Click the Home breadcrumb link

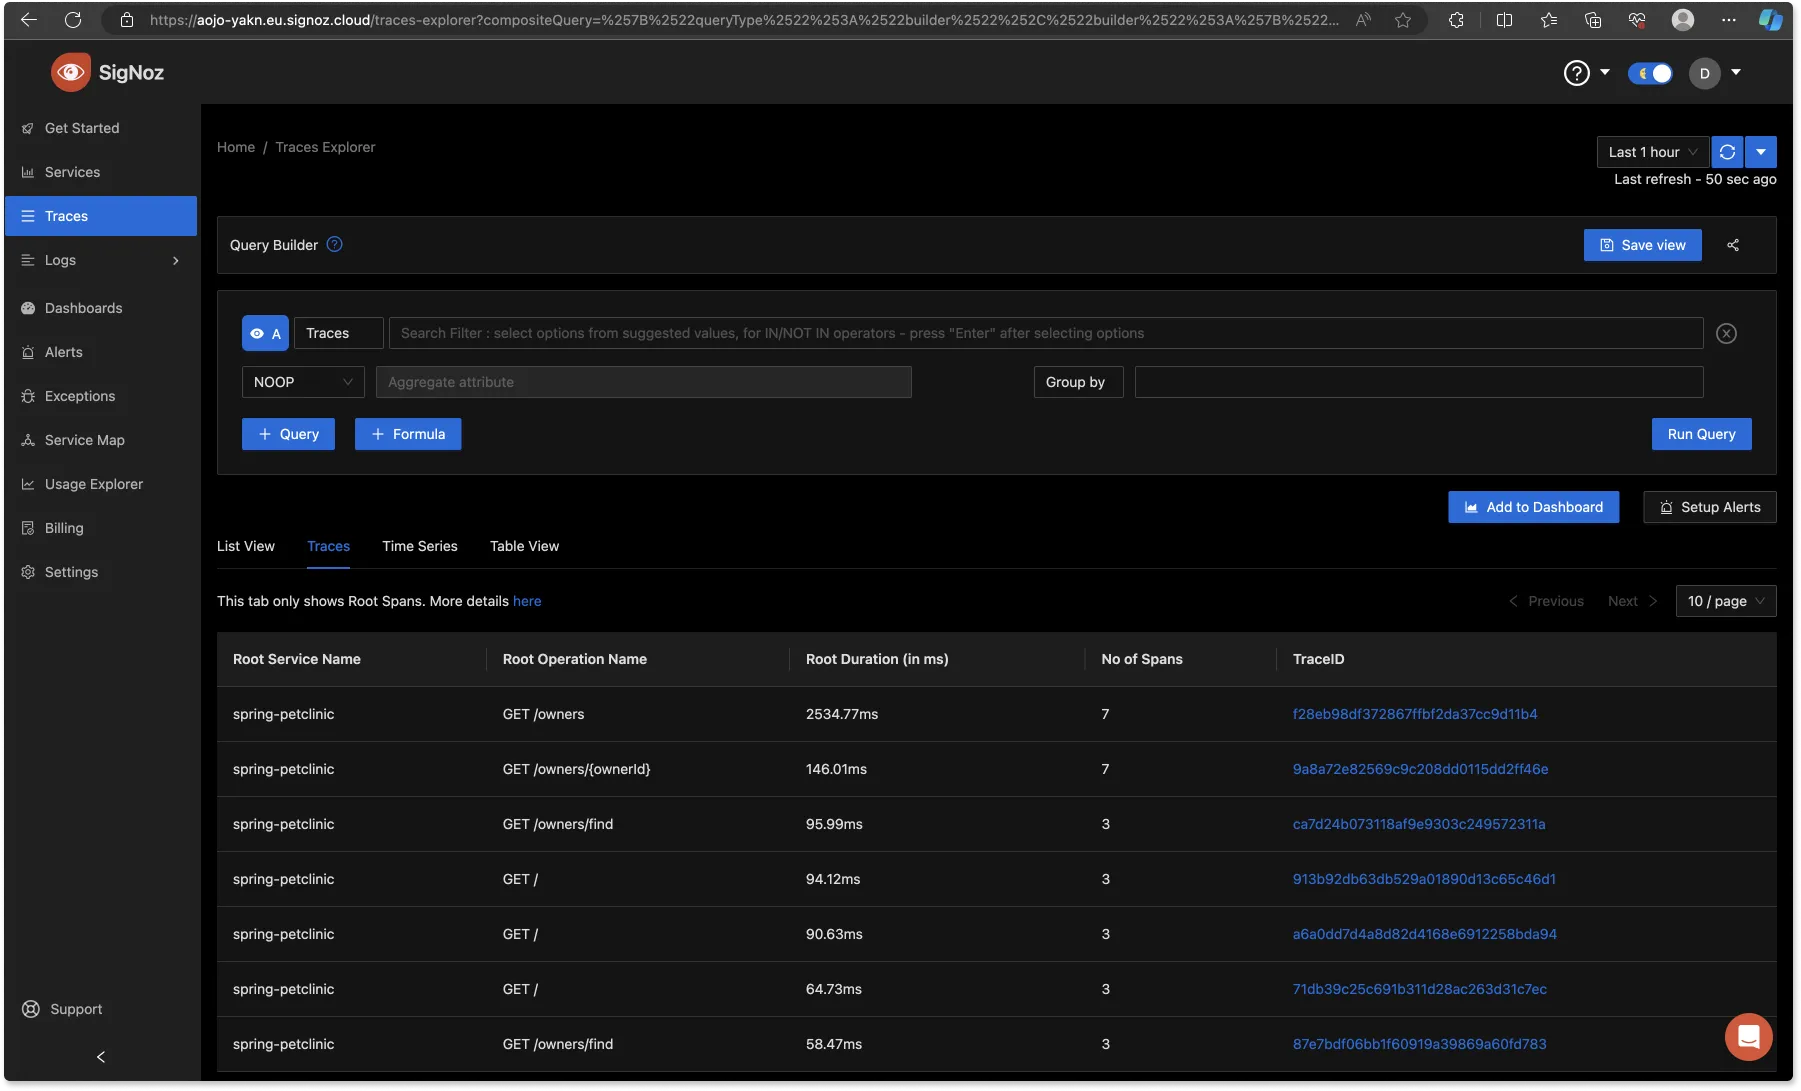pos(236,147)
